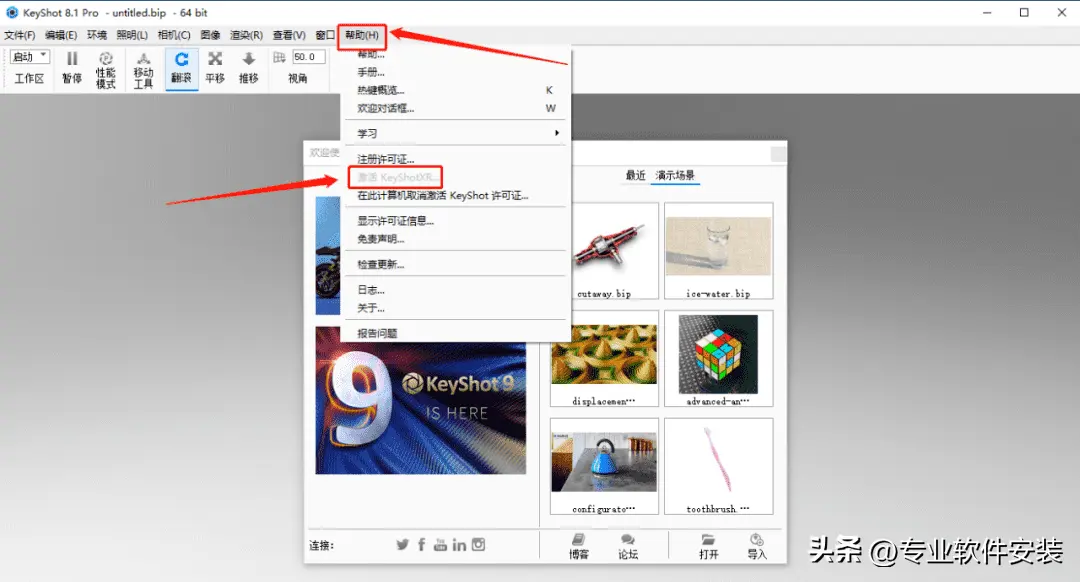Minimize the KeyShot window
The height and width of the screenshot is (582, 1080).
[x=987, y=12]
